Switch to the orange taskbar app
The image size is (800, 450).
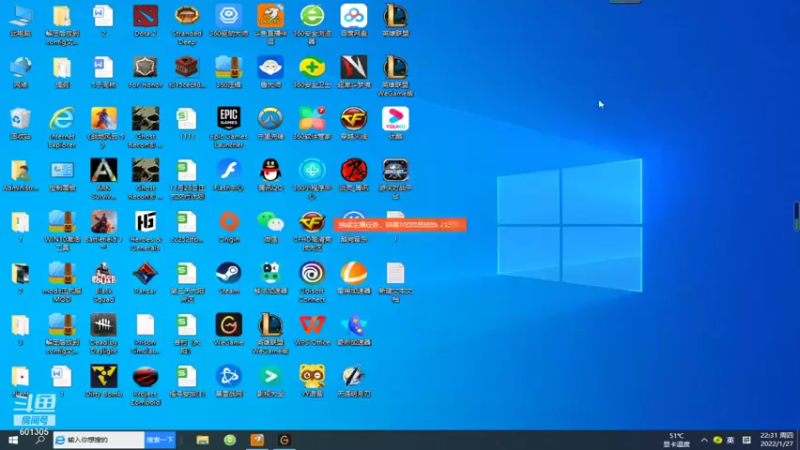257,440
